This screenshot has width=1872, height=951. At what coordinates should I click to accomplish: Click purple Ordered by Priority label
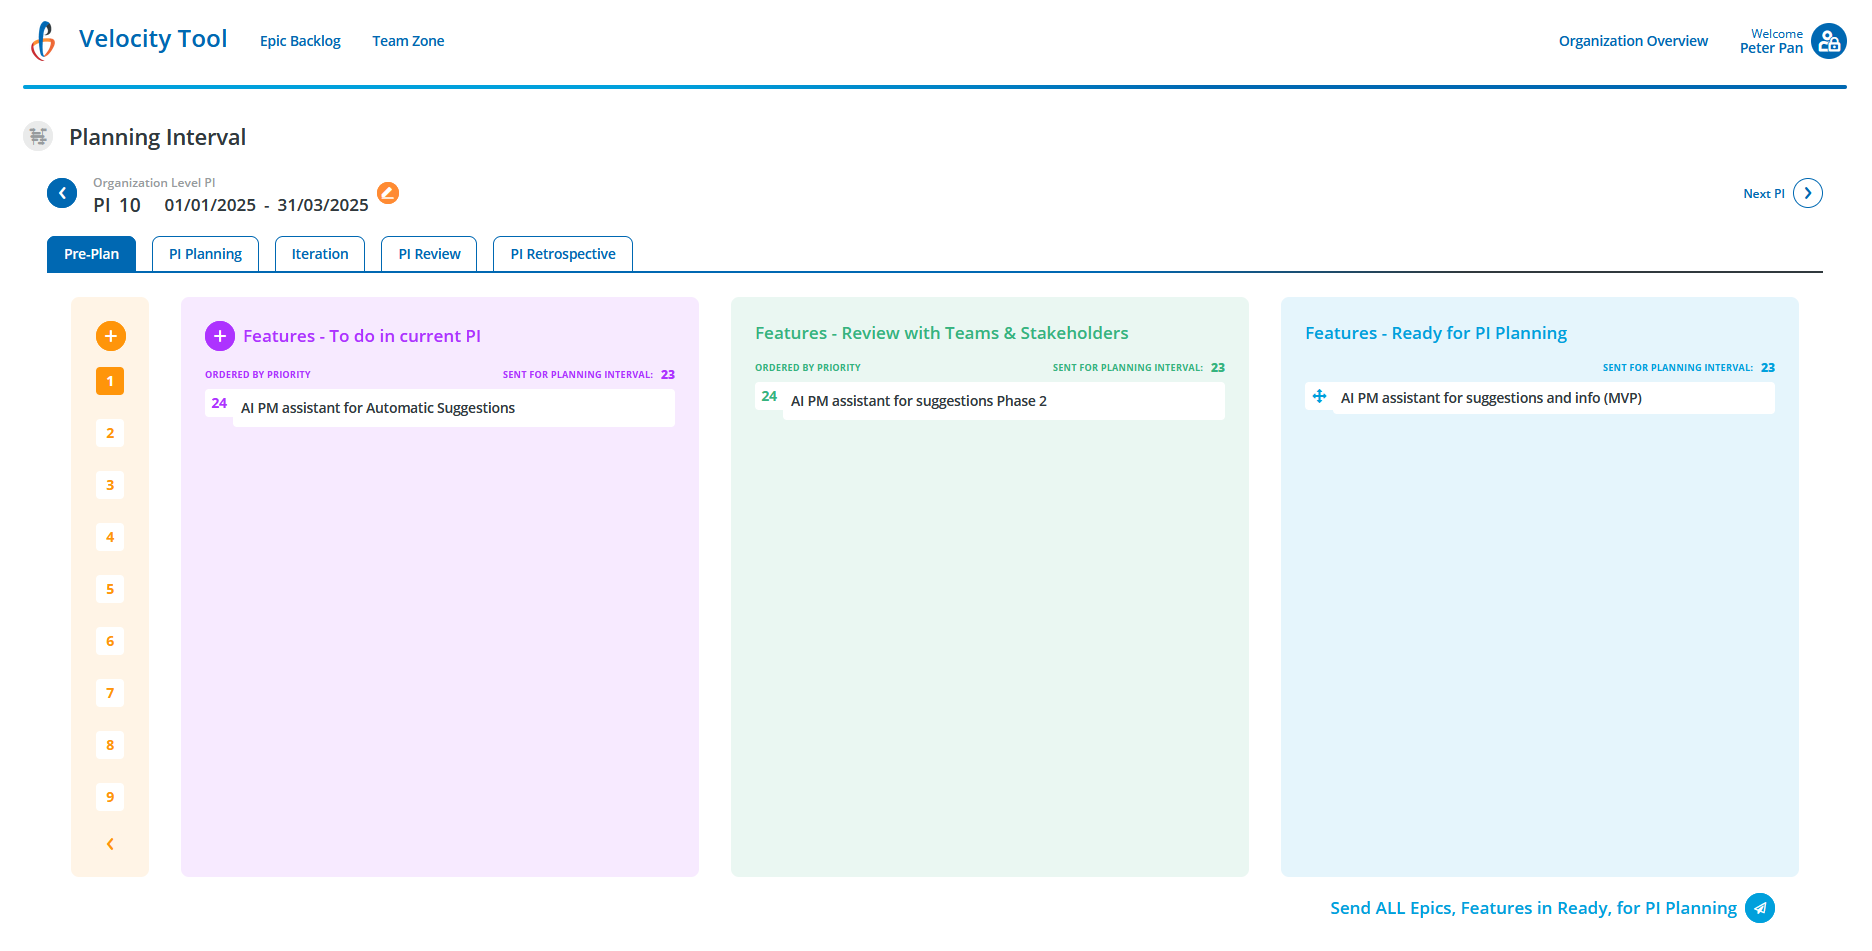(x=258, y=375)
